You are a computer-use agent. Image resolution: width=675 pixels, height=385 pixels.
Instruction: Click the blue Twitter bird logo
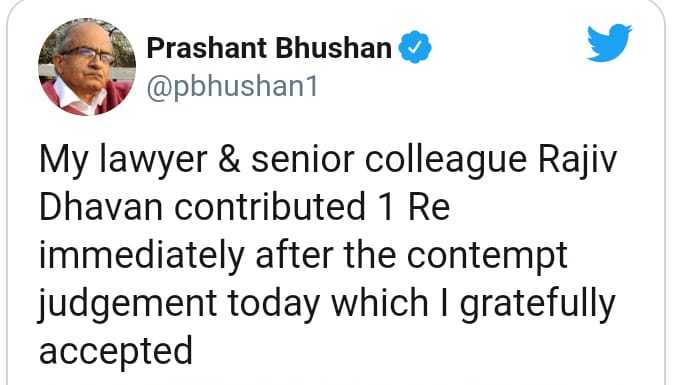coord(610,43)
